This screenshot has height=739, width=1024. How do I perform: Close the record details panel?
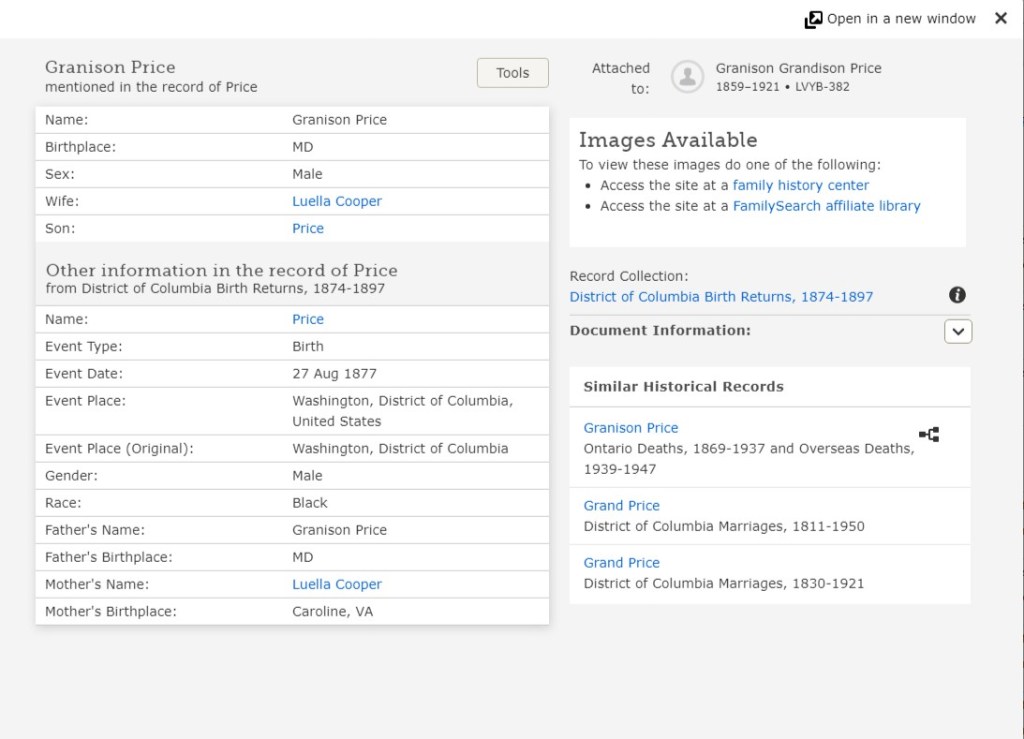point(1000,18)
